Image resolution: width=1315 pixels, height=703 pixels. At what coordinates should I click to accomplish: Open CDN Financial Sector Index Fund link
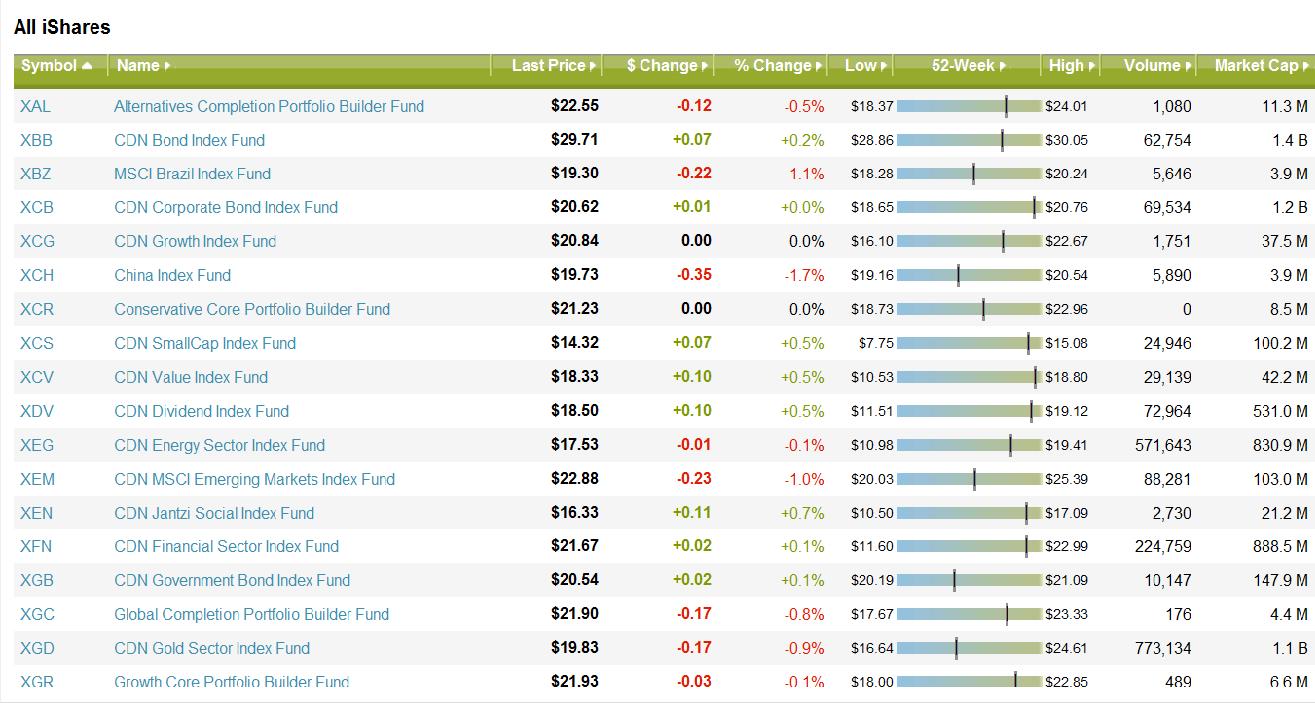click(x=227, y=546)
